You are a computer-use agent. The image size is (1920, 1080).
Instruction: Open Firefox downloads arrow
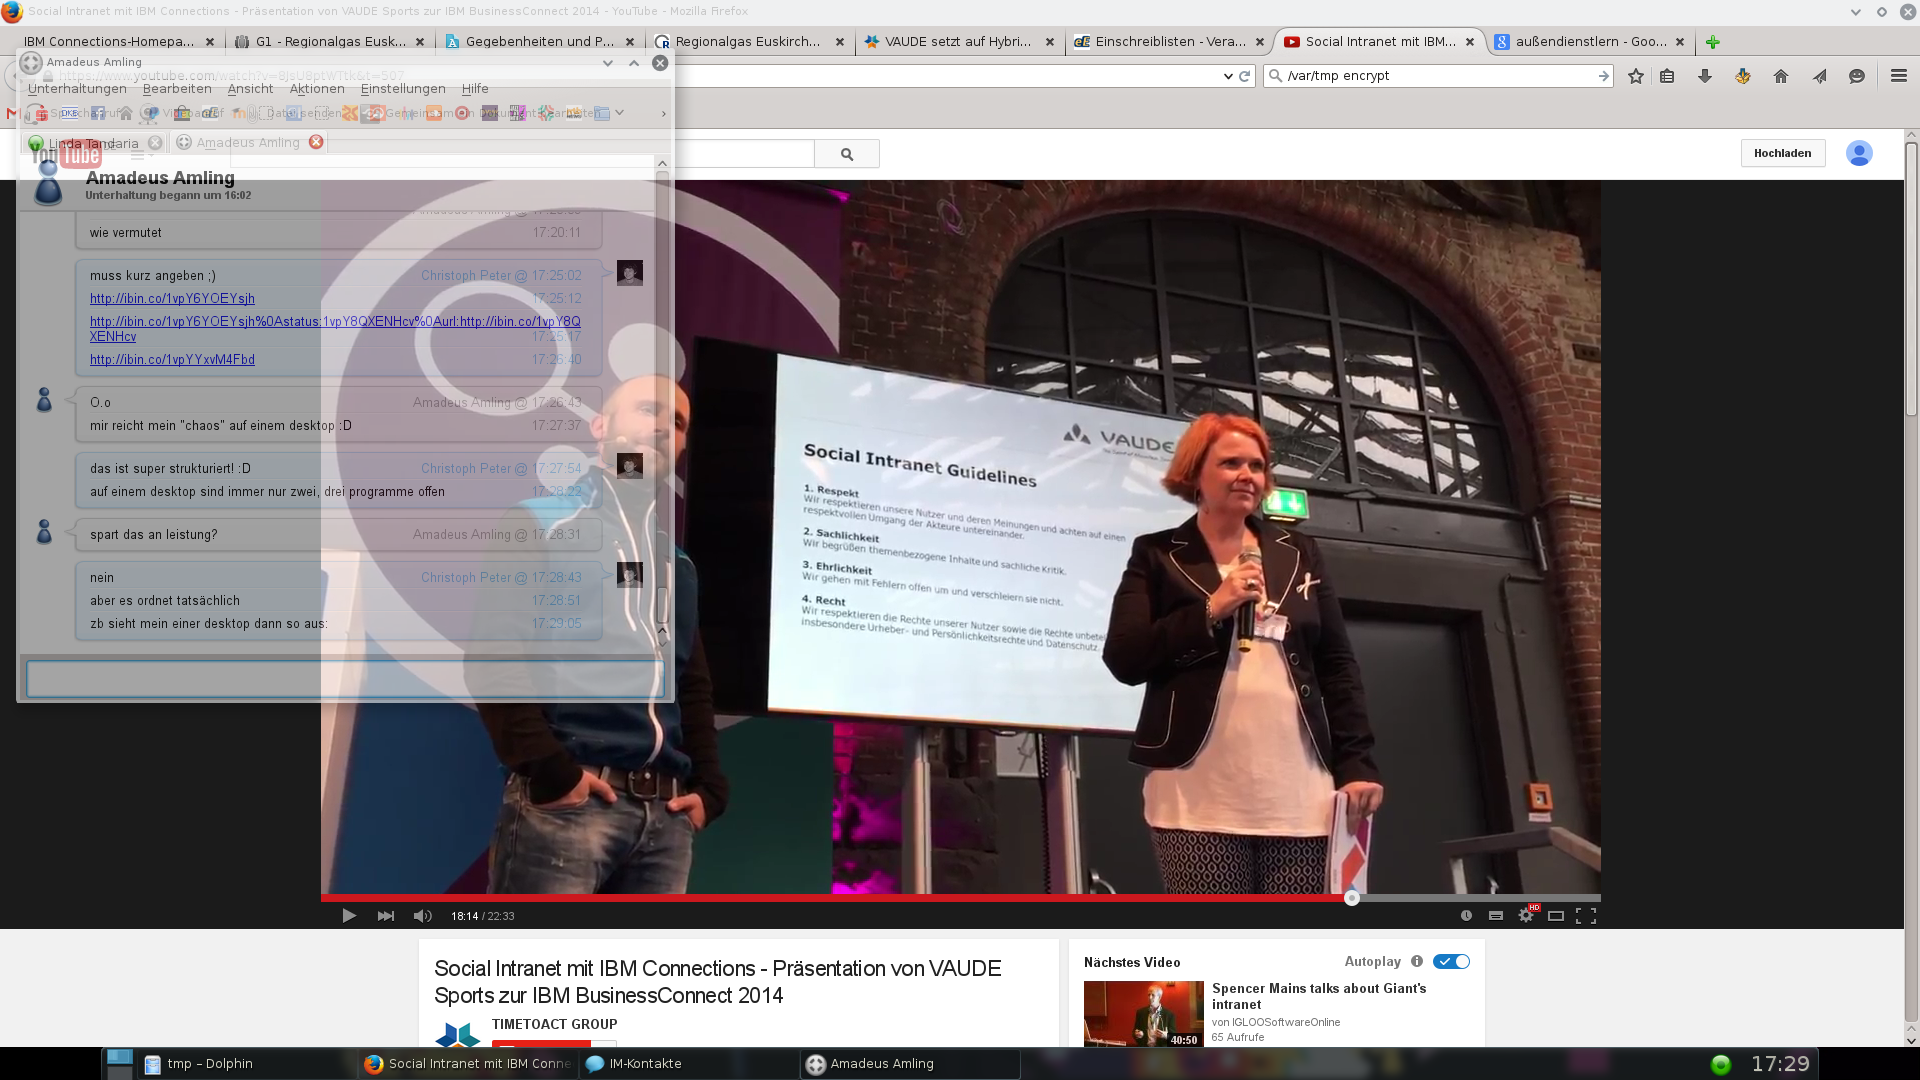pos(1705,76)
